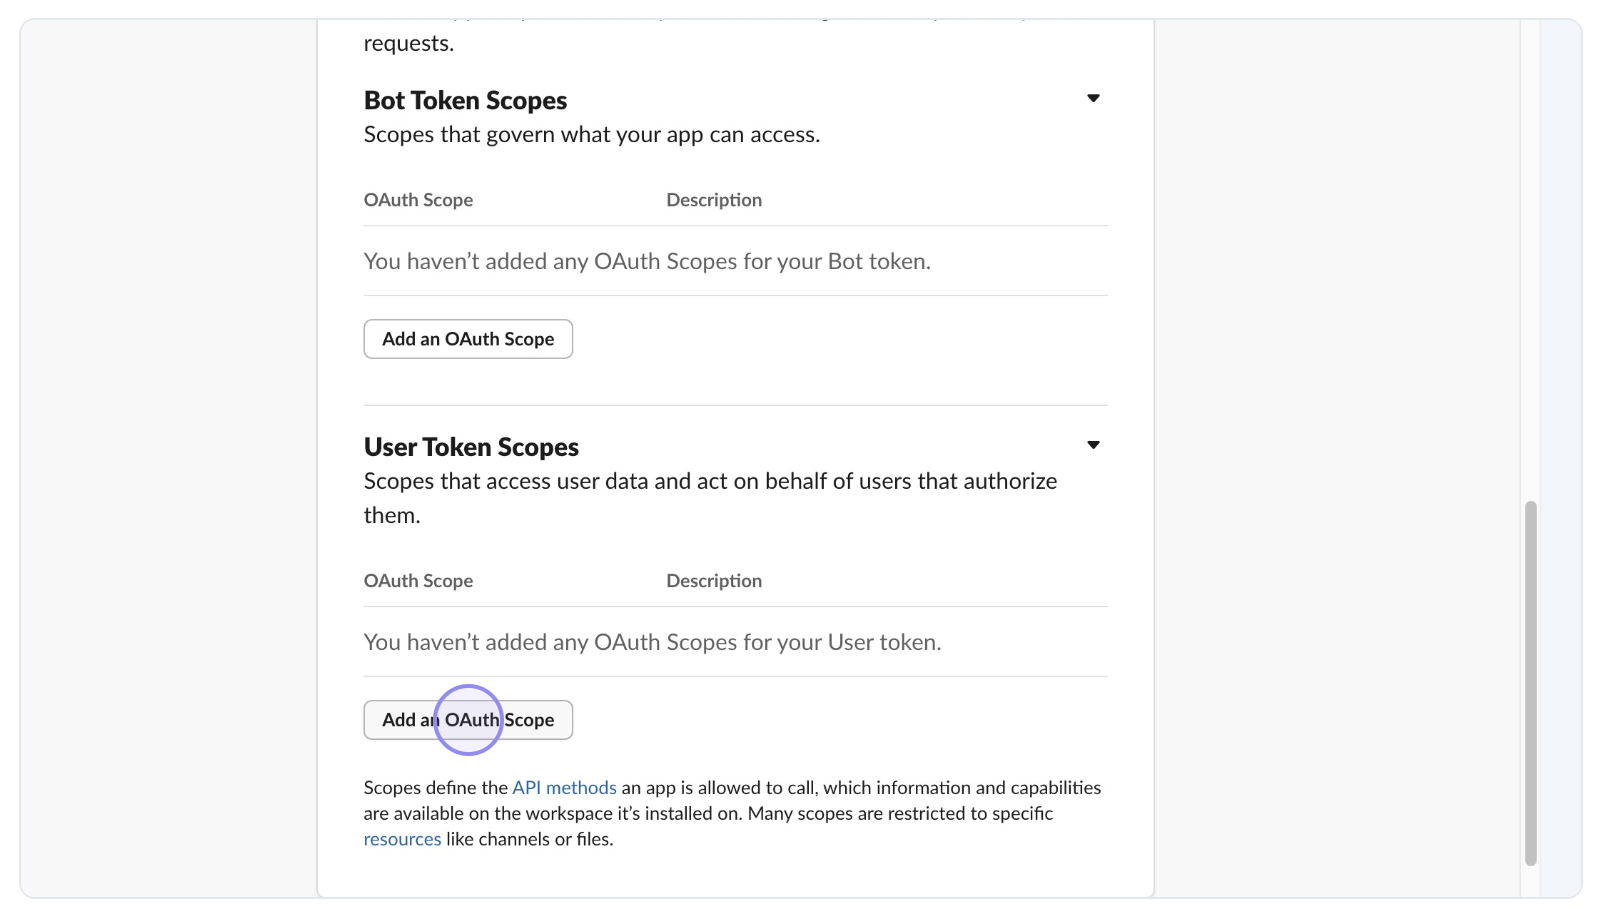Click the "requests." text at the top
Image resolution: width=1606 pixels, height=914 pixels.
[x=408, y=44]
